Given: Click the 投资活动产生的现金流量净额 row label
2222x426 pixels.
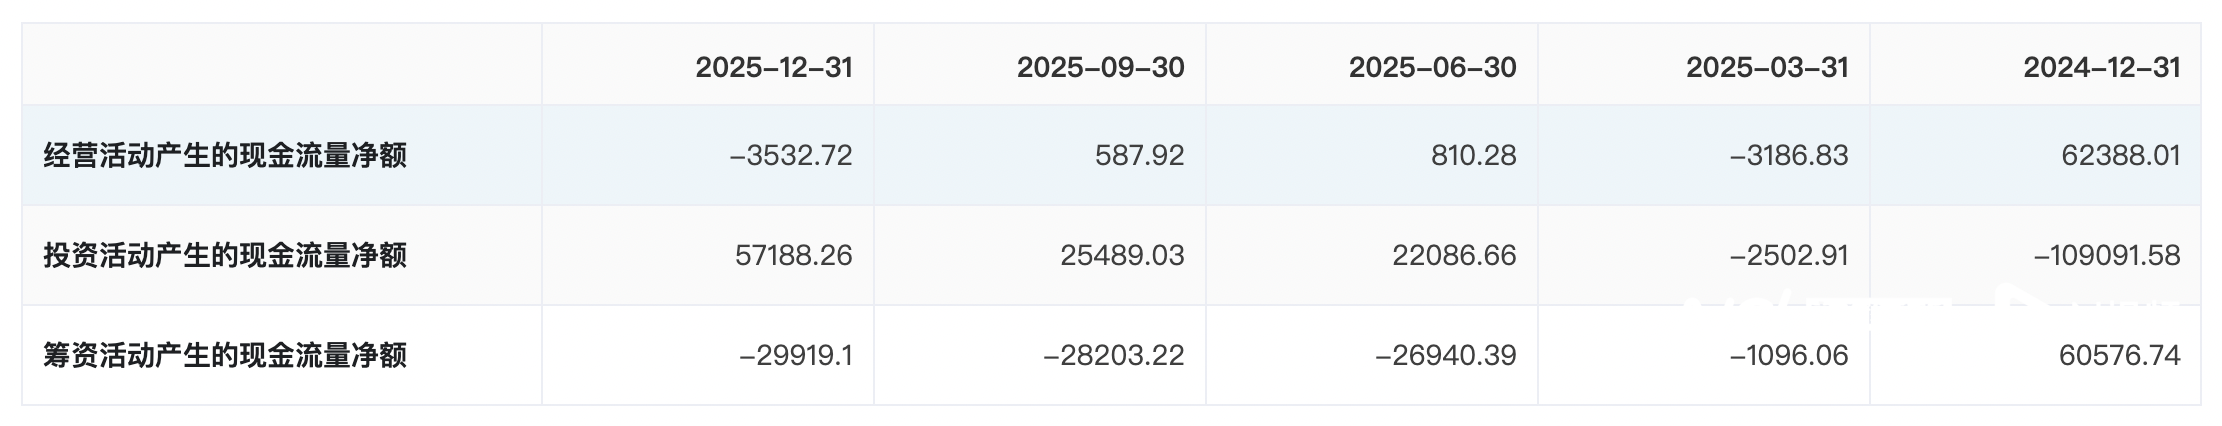Looking at the screenshot, I should tap(225, 256).
